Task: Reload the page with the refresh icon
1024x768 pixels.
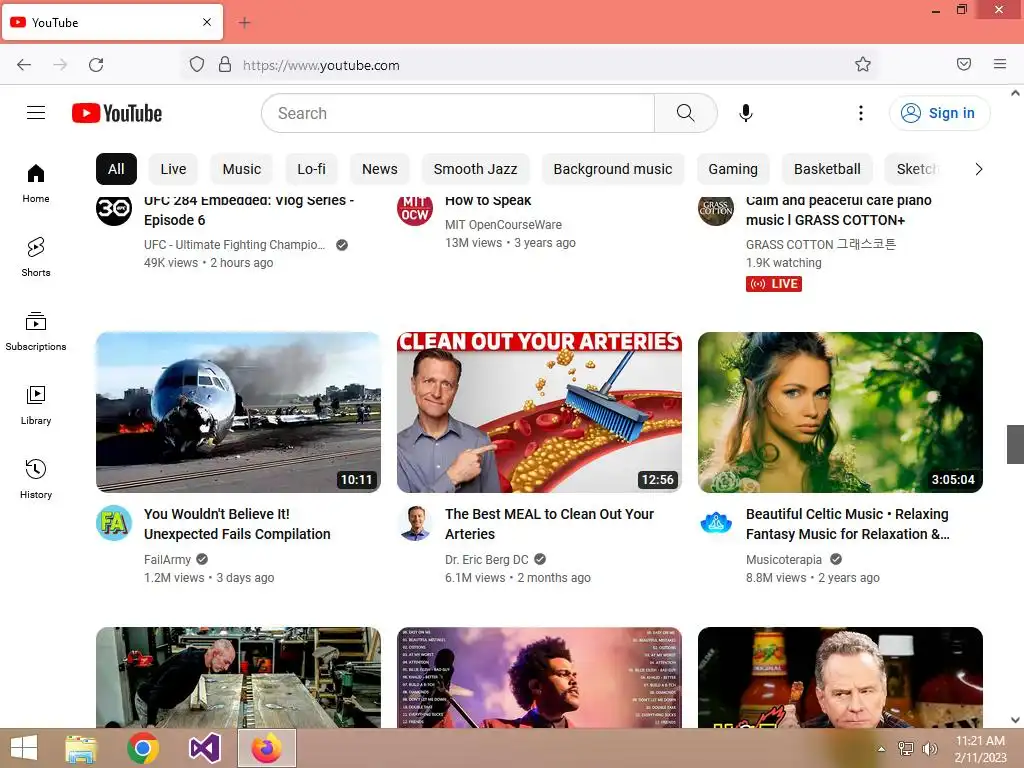Action: point(96,65)
